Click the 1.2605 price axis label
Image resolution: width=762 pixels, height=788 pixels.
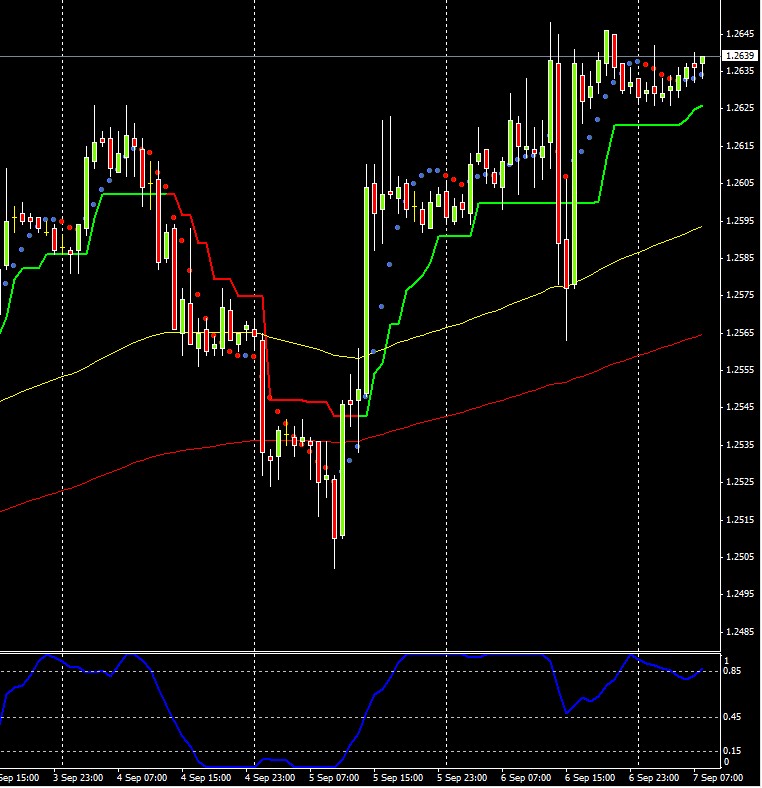click(x=740, y=183)
